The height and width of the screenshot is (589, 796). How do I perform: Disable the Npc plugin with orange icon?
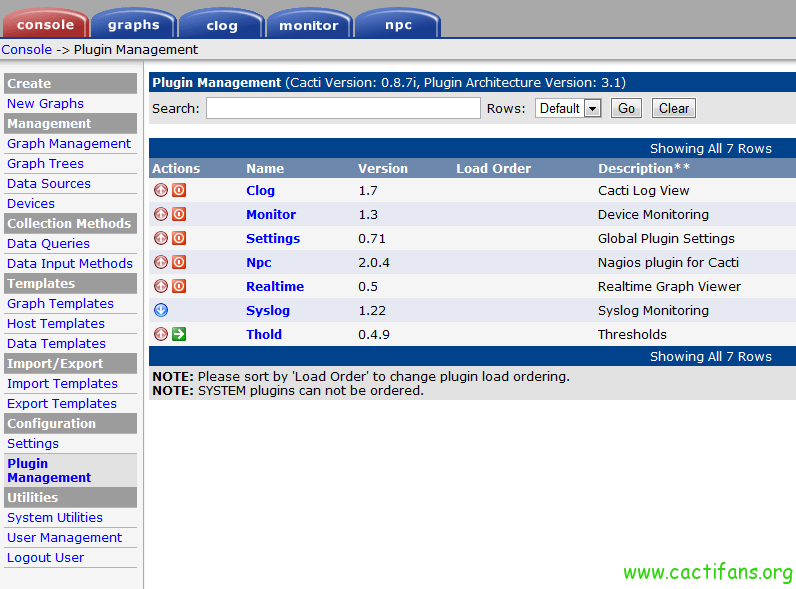tap(179, 262)
